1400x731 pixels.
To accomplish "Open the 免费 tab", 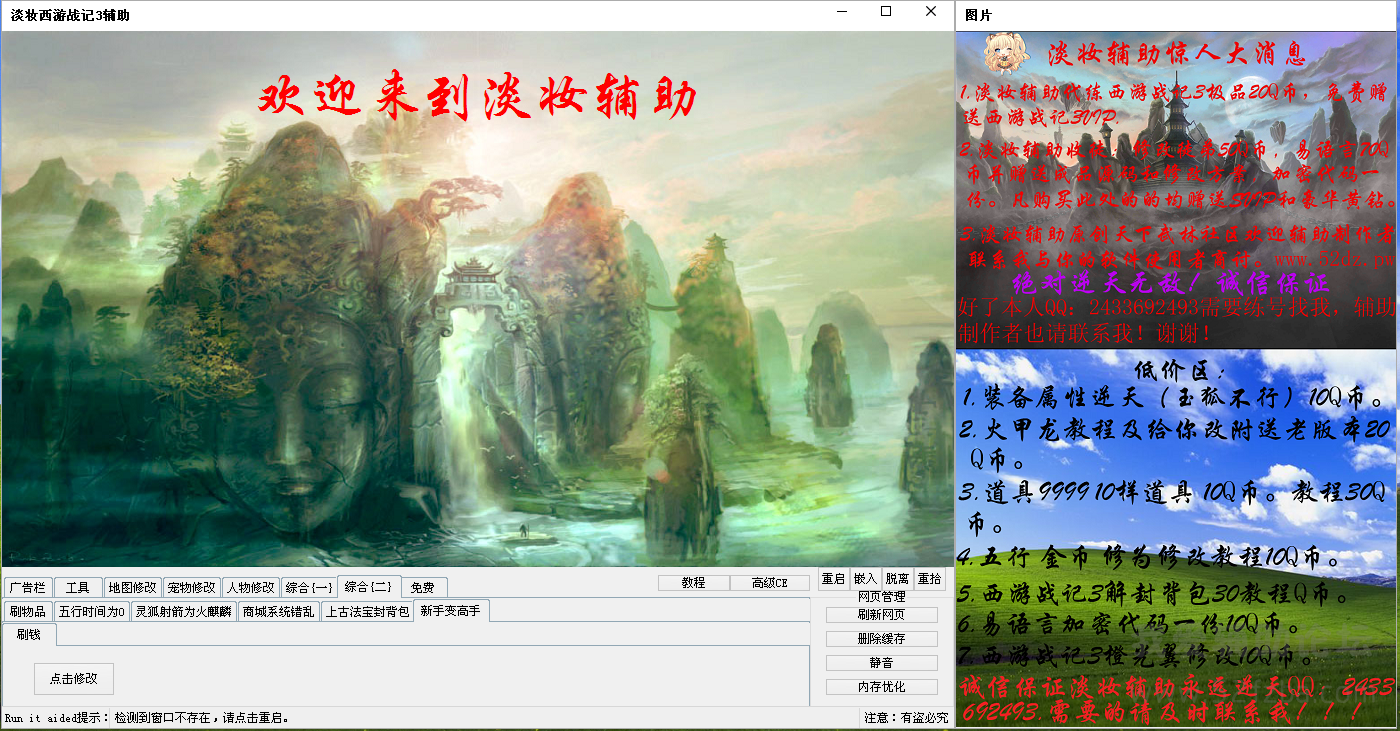I will (x=423, y=587).
